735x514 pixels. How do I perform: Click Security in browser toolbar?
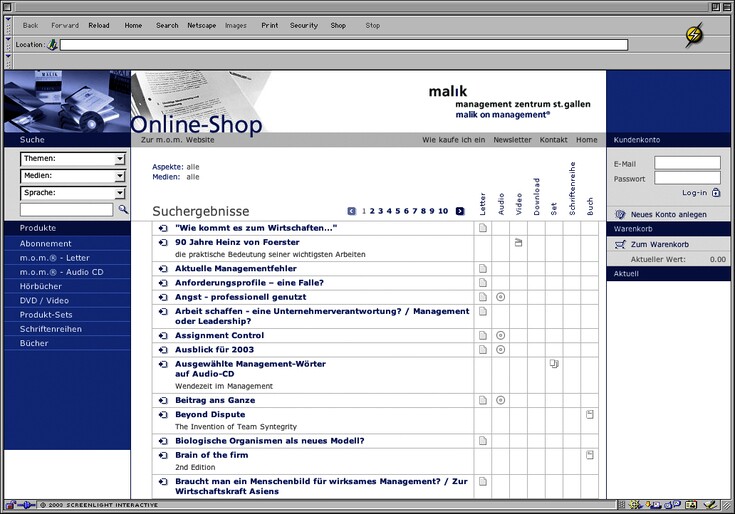pos(304,26)
